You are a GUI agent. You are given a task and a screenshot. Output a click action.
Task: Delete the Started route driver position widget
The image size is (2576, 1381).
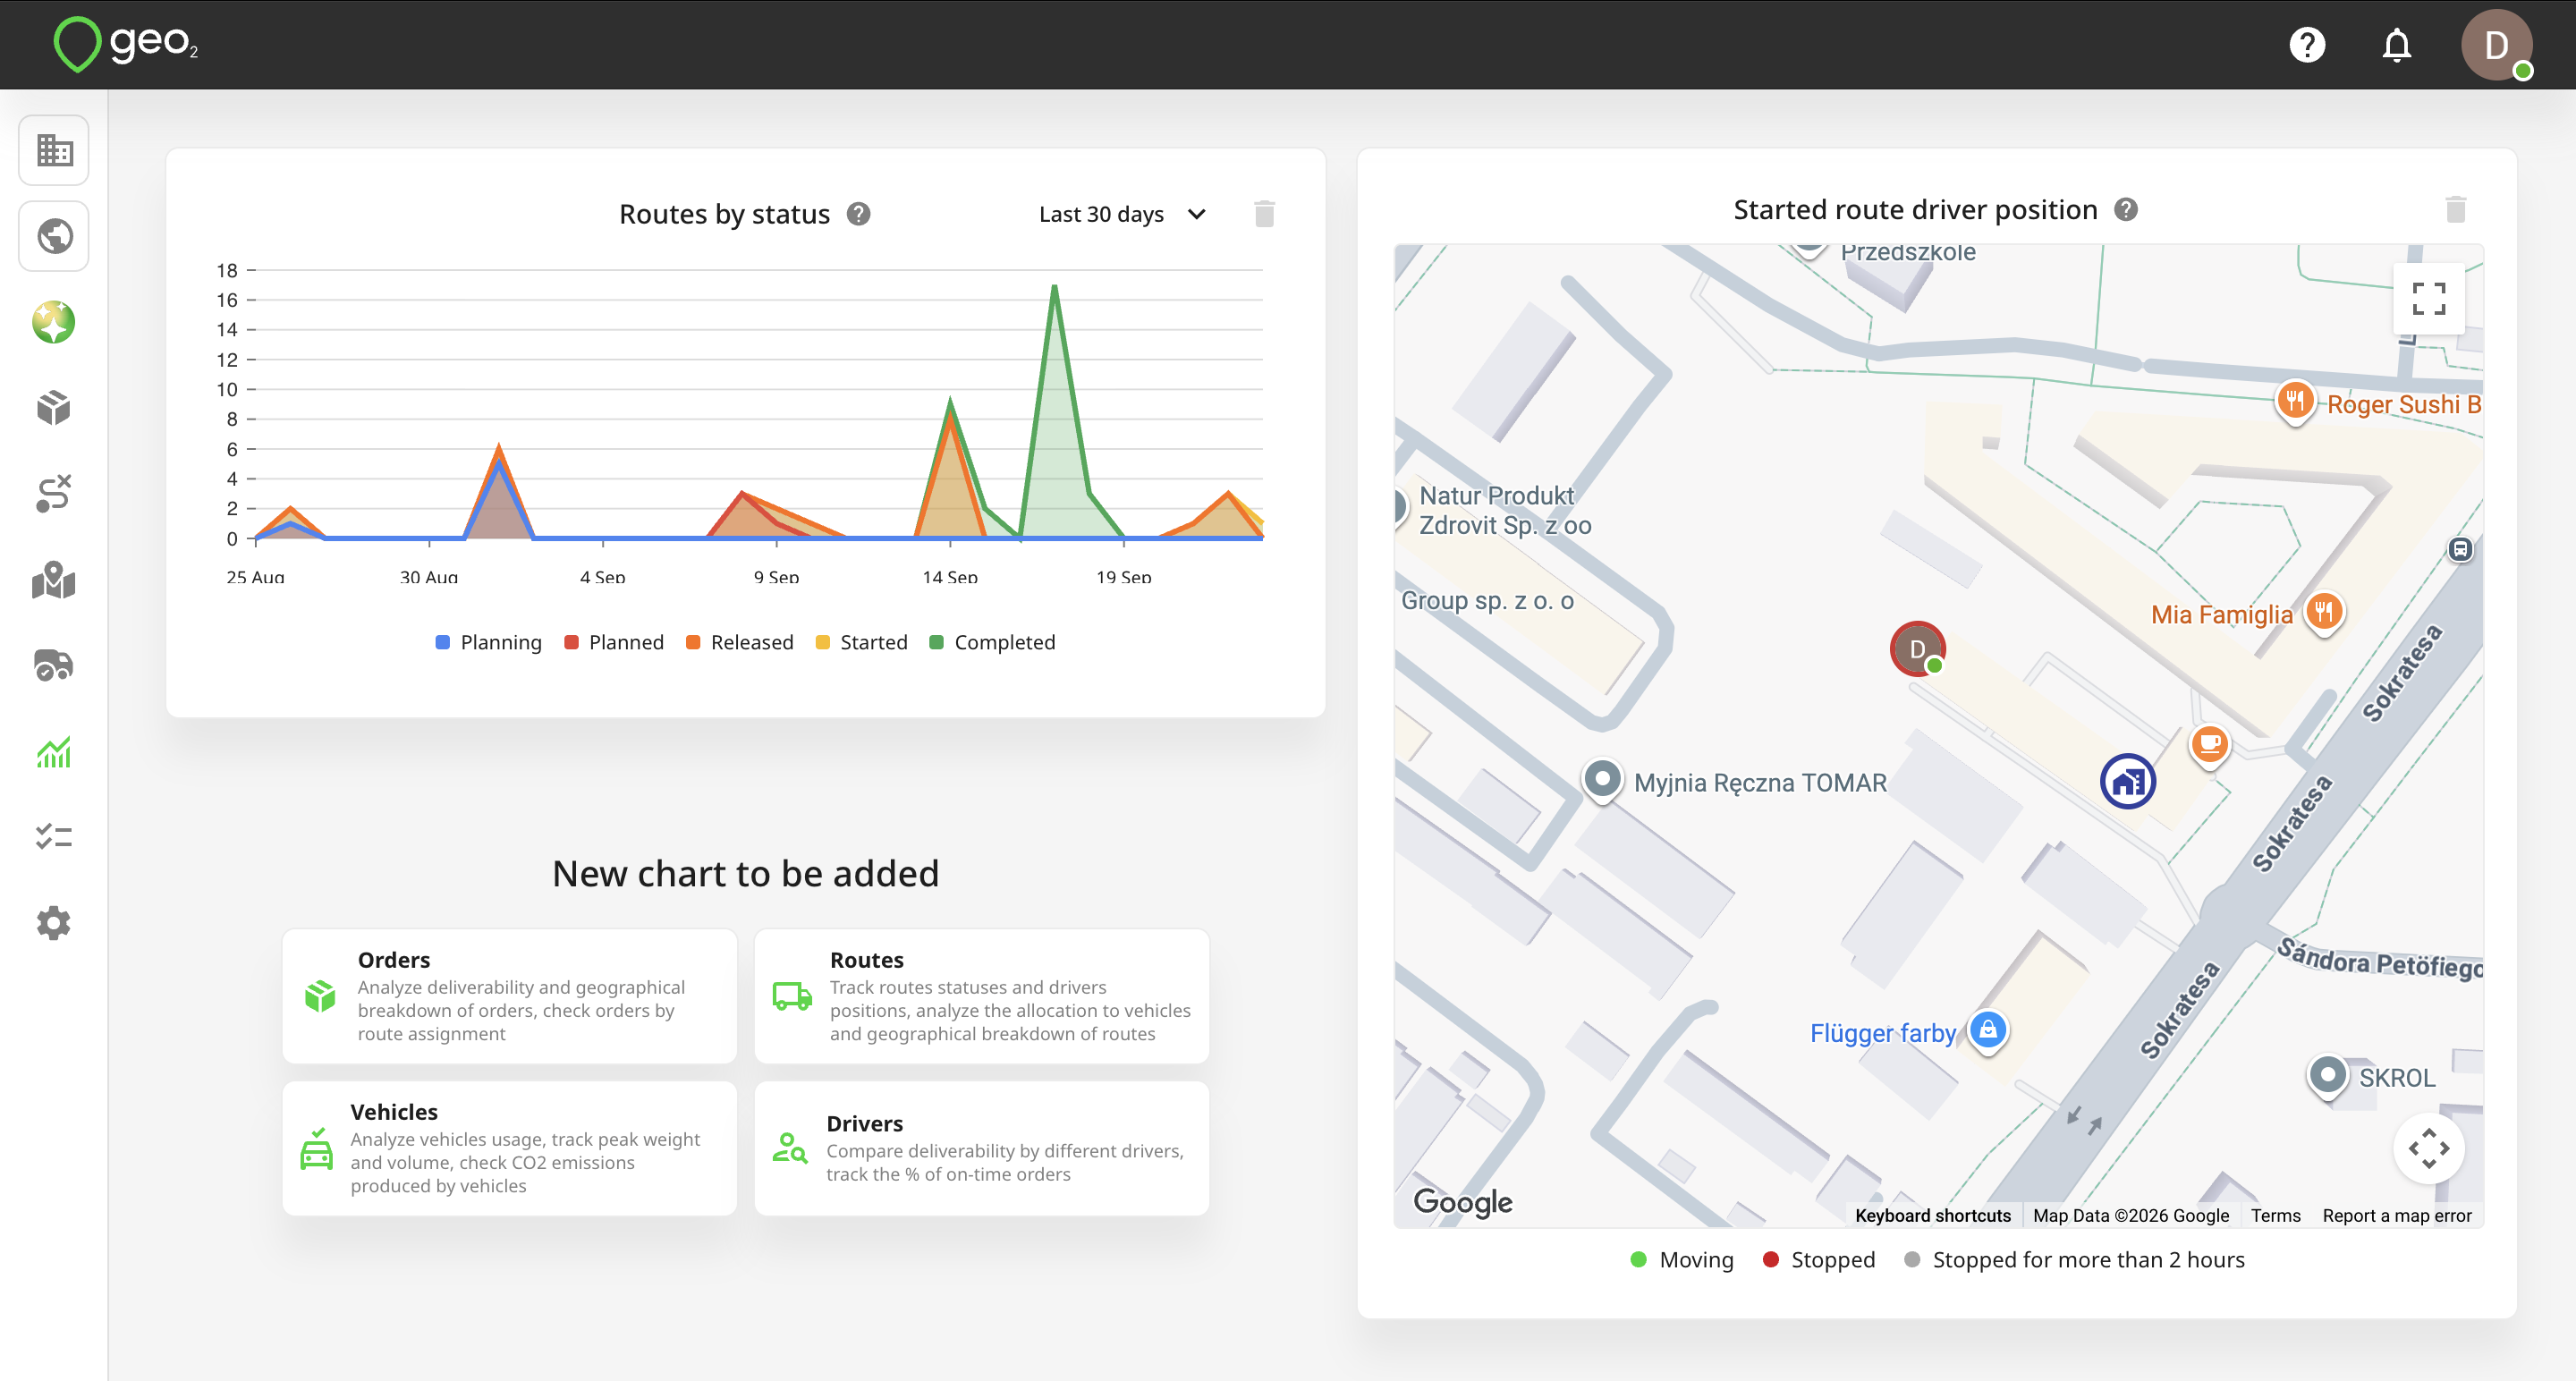click(x=2456, y=210)
